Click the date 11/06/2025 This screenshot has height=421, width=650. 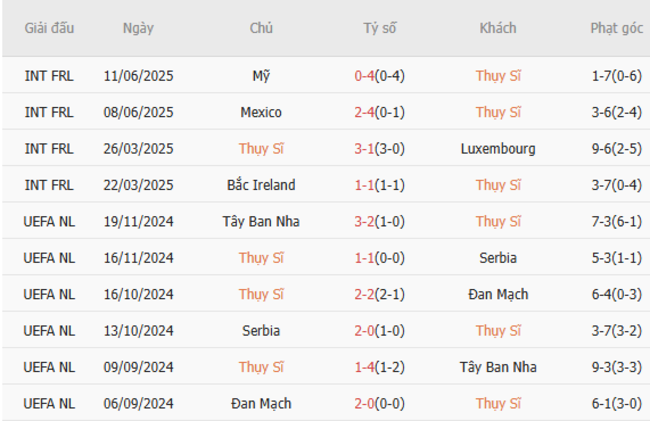[138, 76]
